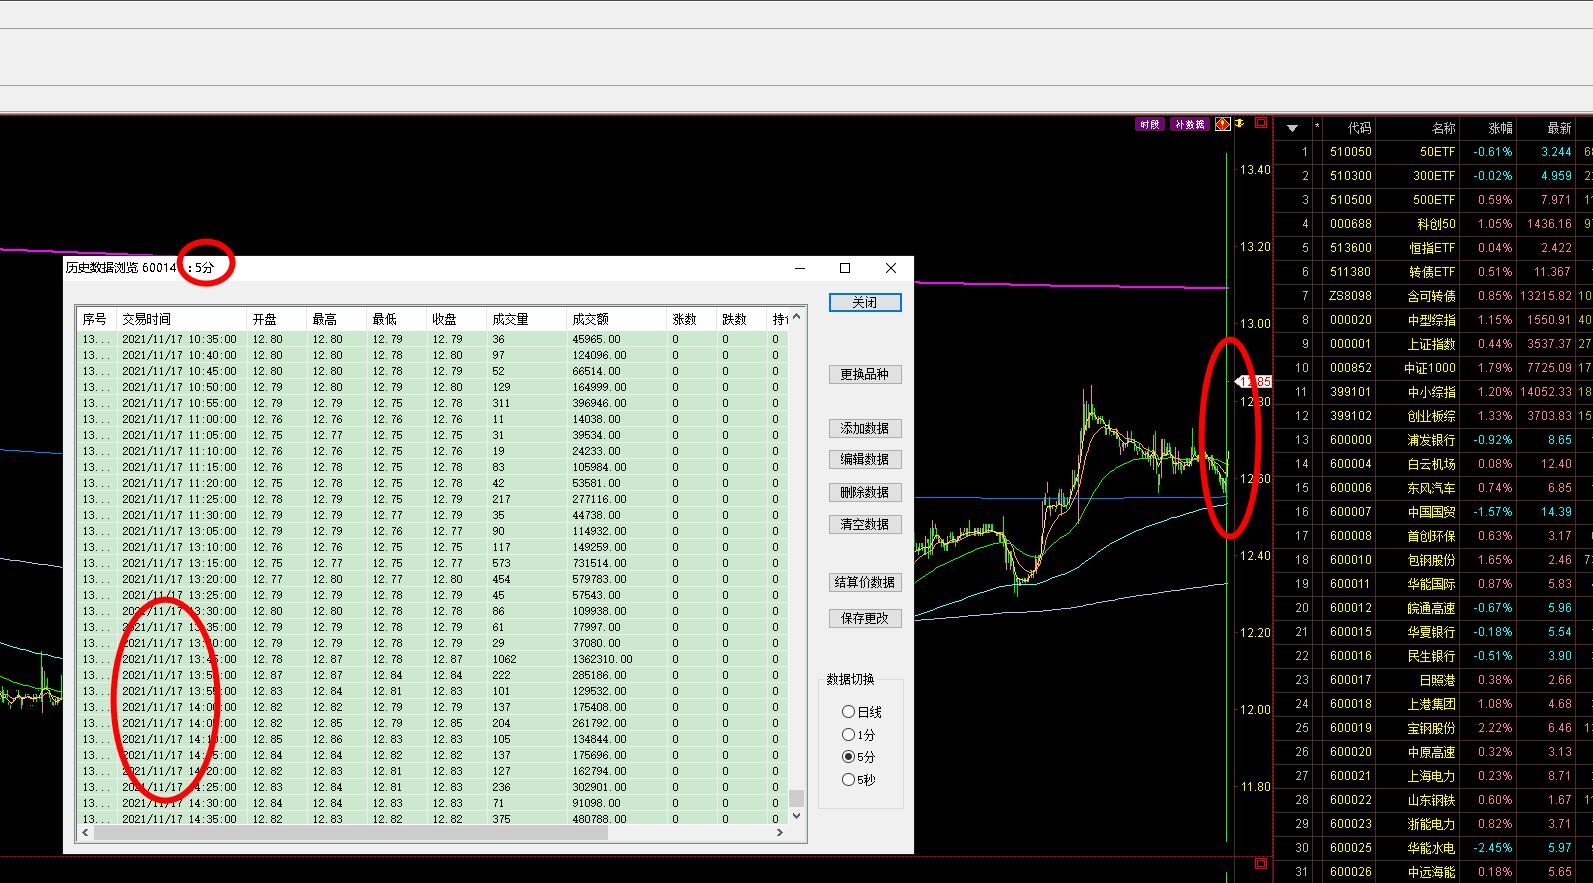Click the 成交额 column header

(x=616, y=319)
